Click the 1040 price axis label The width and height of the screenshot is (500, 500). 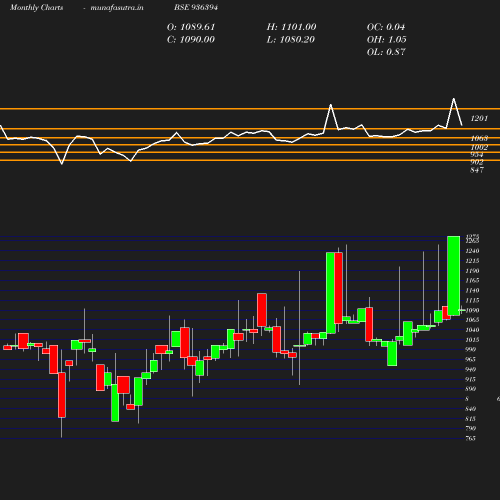pos(472,330)
